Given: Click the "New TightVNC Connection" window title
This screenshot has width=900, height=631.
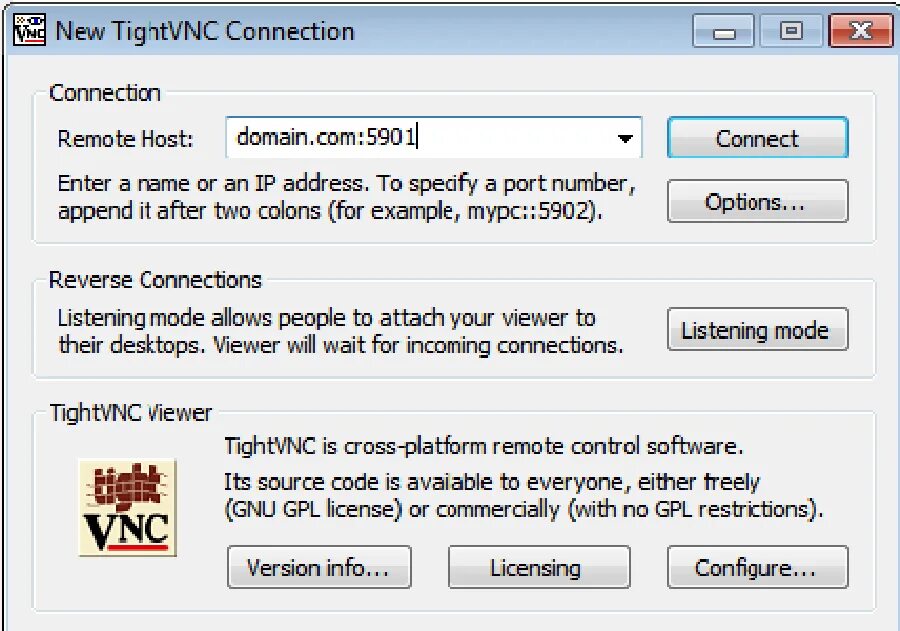Looking at the screenshot, I should pos(204,31).
